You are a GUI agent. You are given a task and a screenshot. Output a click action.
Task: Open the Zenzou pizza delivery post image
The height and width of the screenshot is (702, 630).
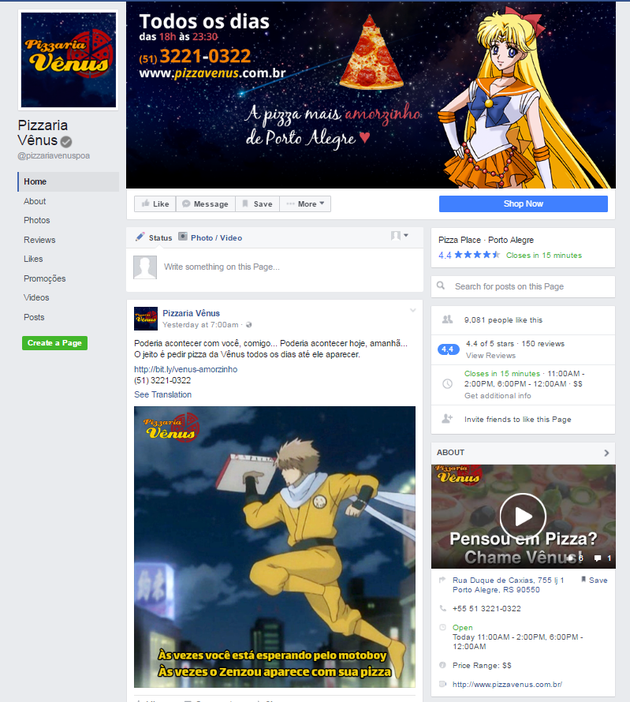pyautogui.click(x=274, y=547)
